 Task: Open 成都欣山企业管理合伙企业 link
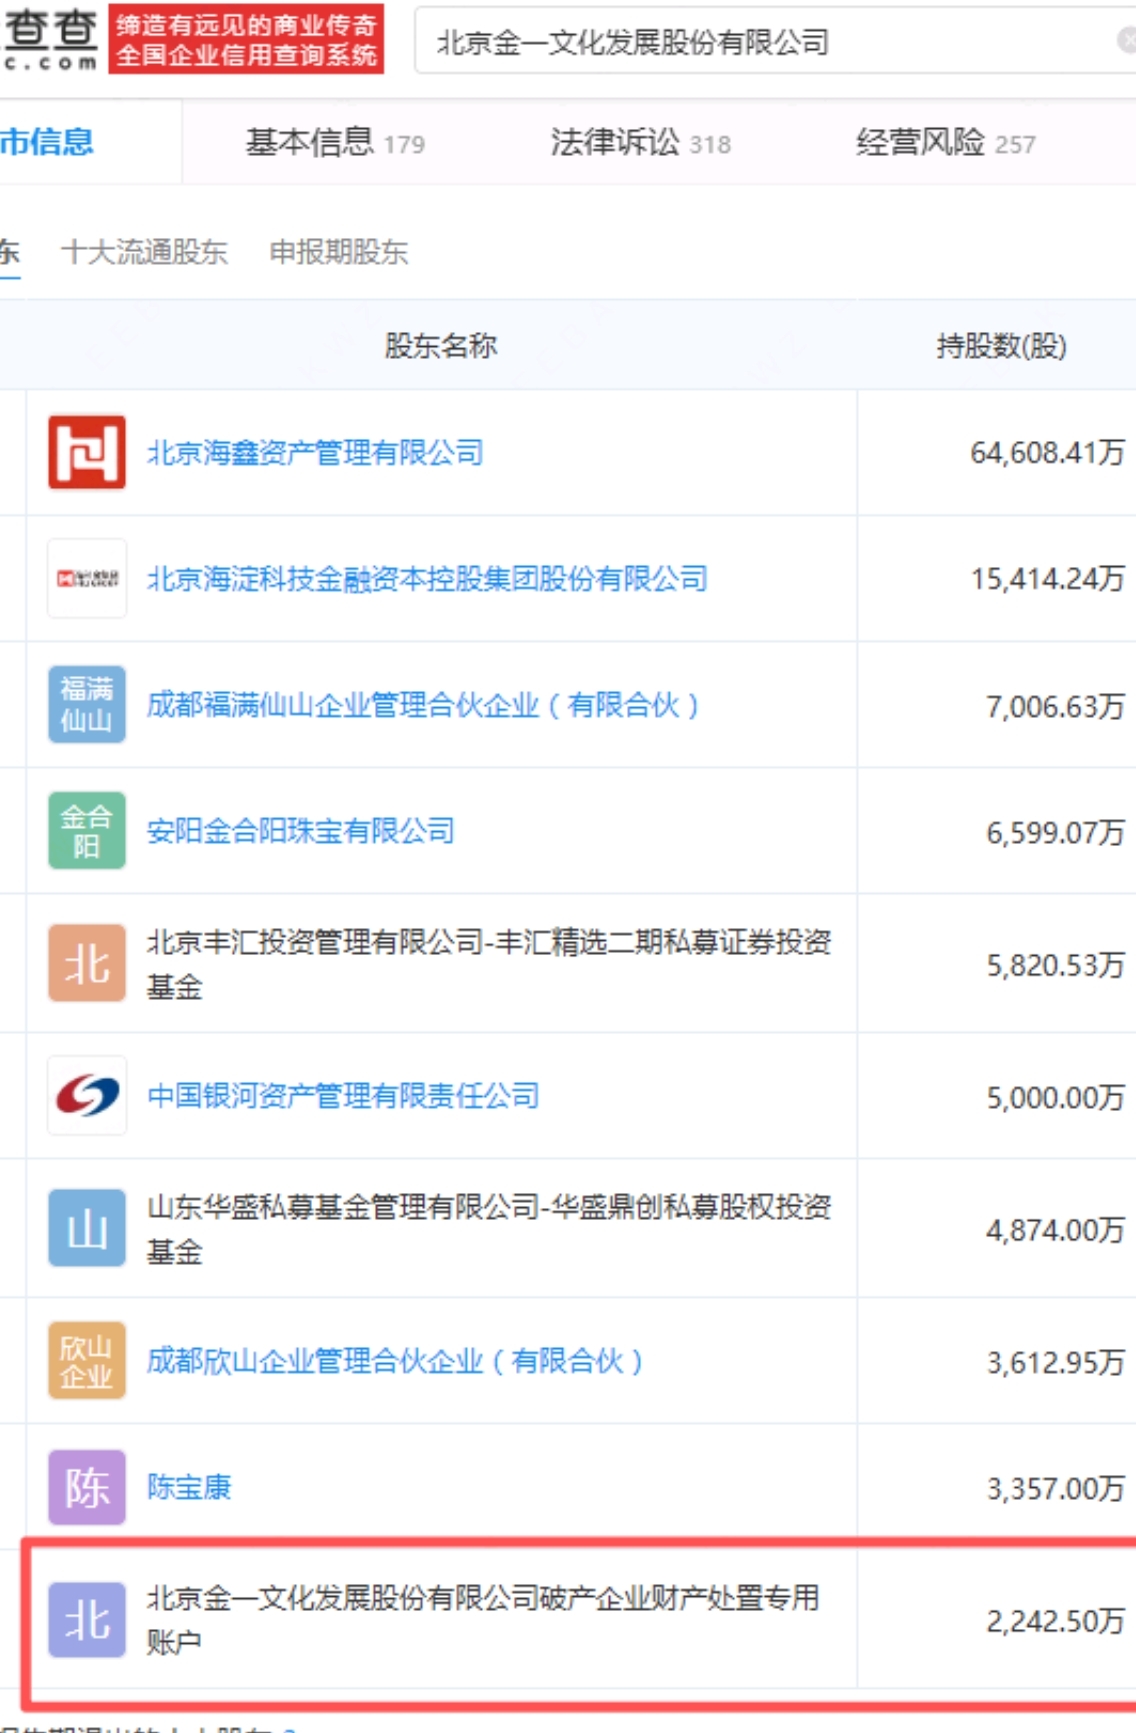coord(394,1361)
